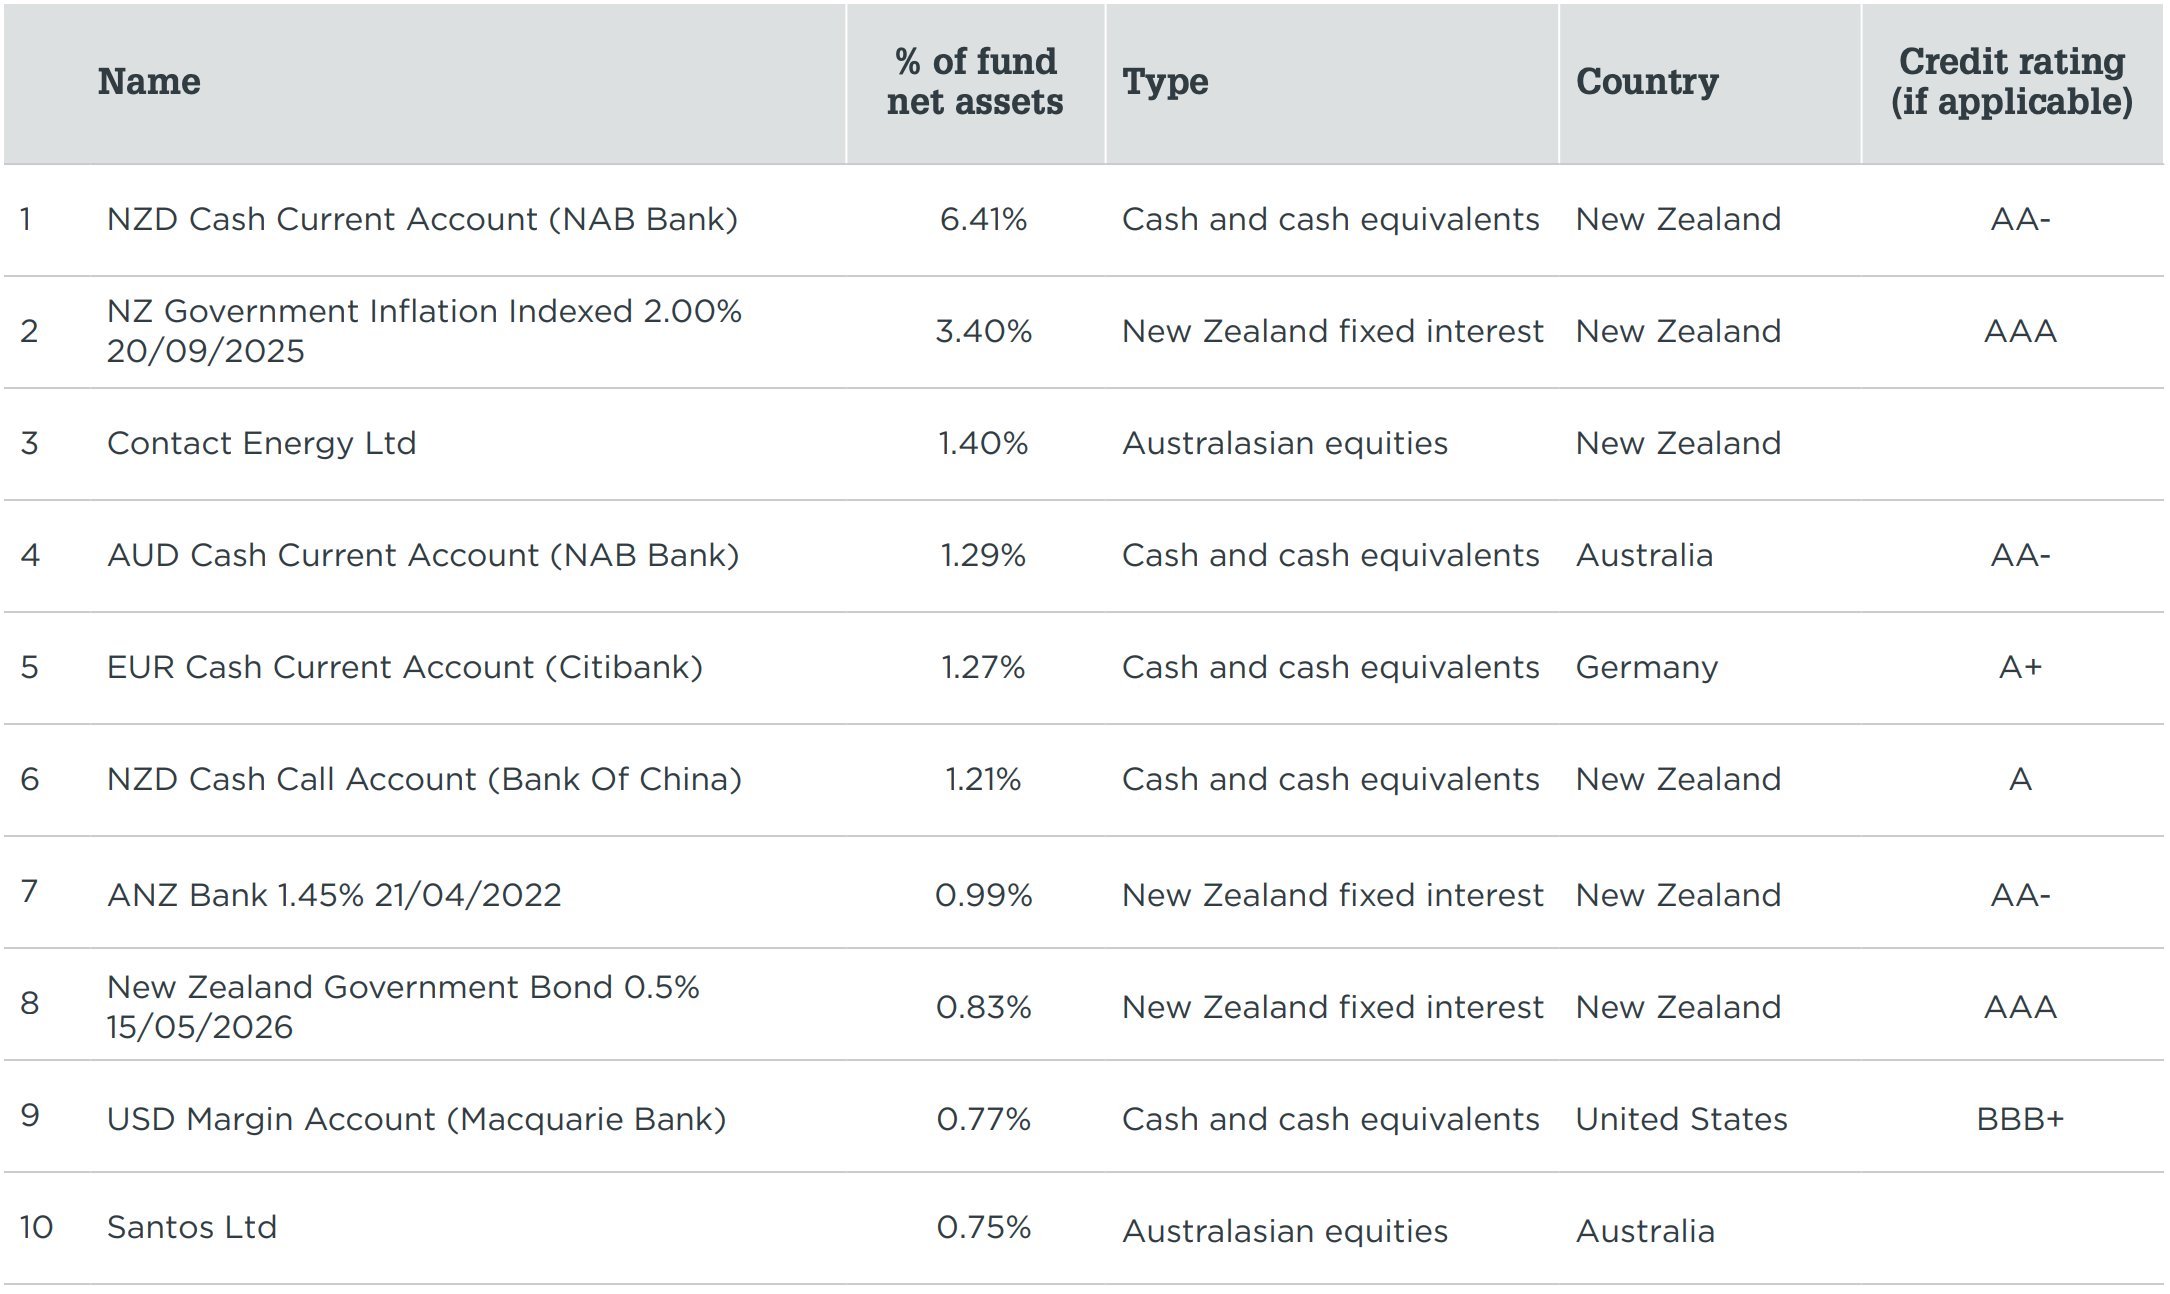Select the Contact Energy Ltd name
Screen dimensions: 2170x1294
click(x=261, y=443)
